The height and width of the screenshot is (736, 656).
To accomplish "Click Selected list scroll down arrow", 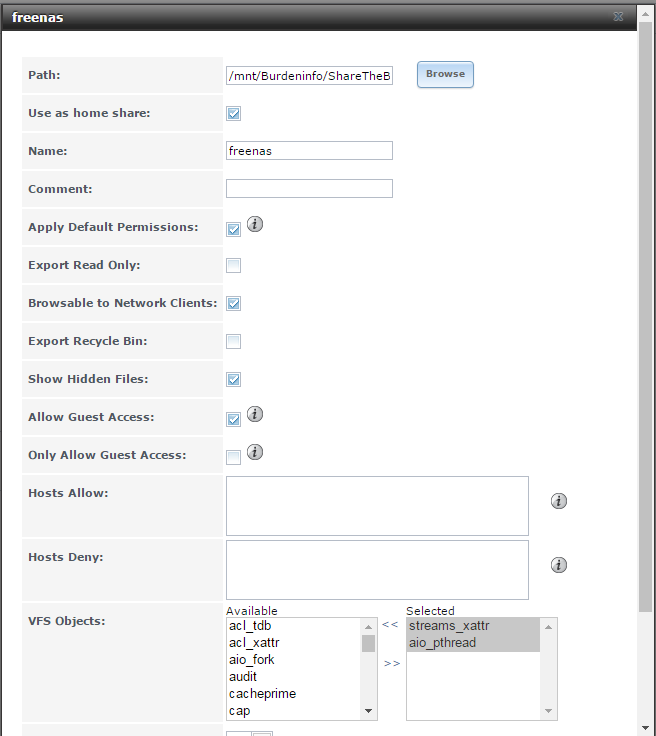I will click(548, 711).
